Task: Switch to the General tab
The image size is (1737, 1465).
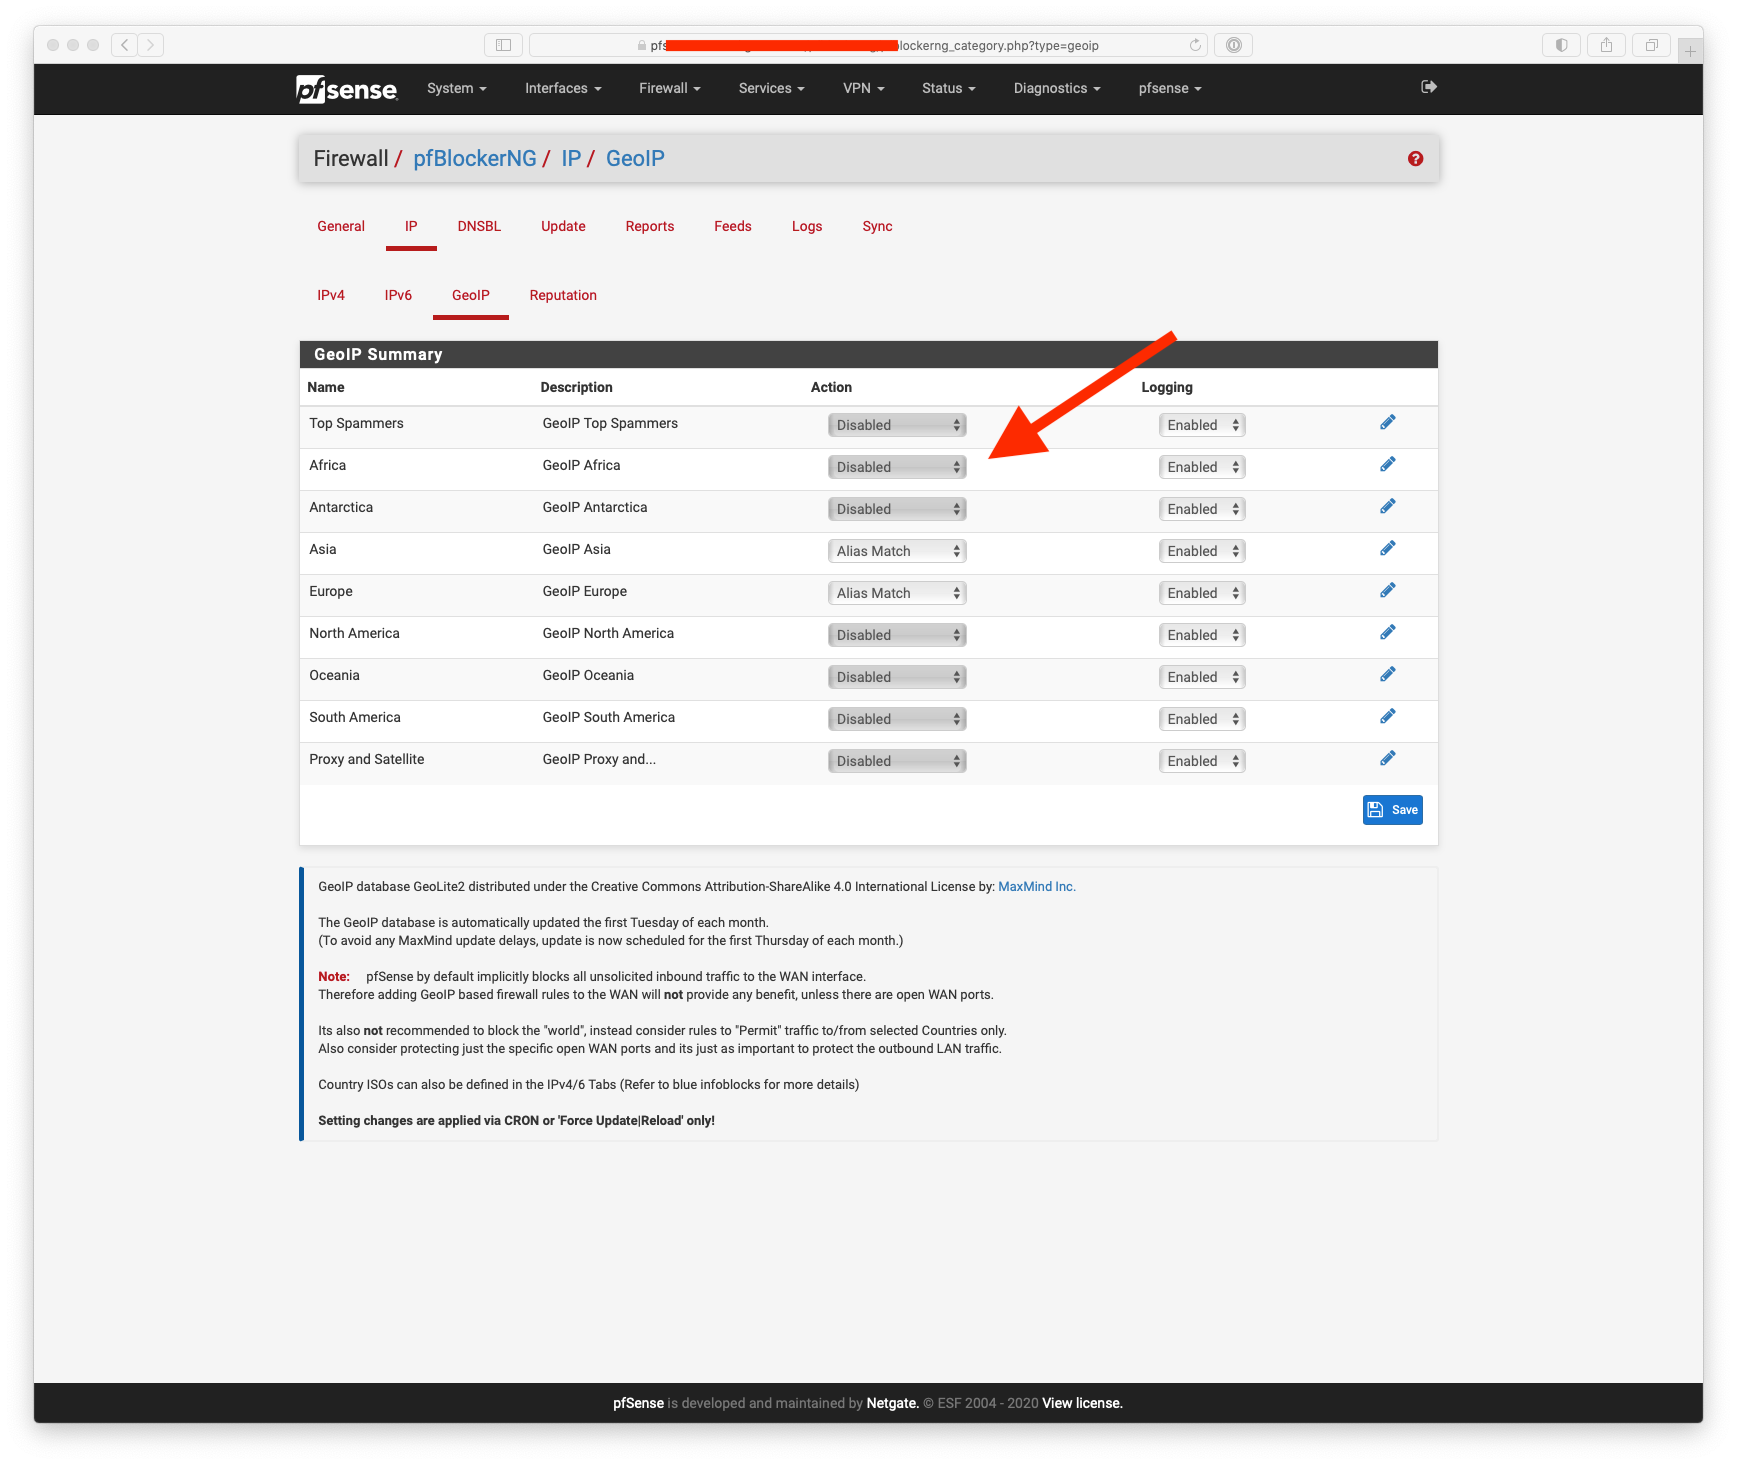Action: point(341,226)
